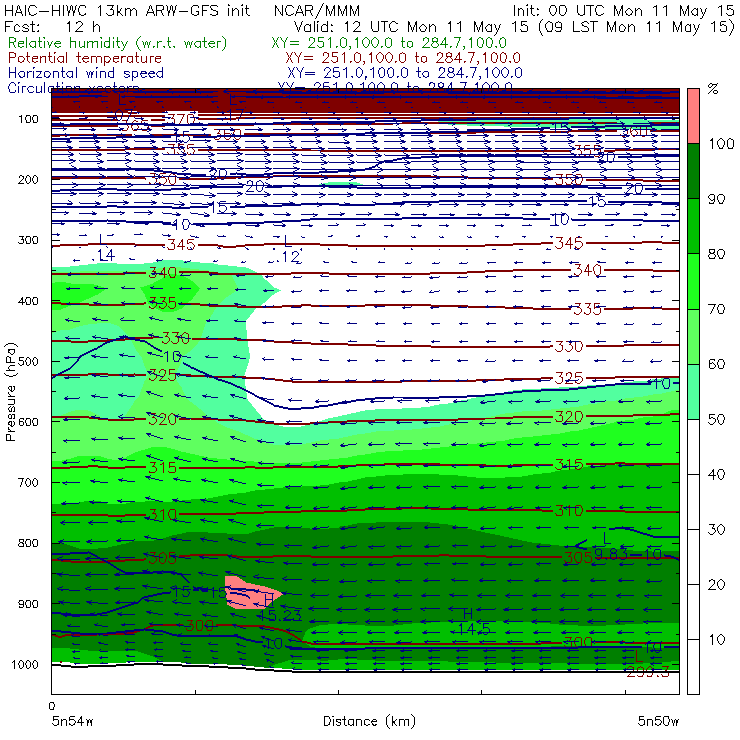Click the 60–70% light green color bar segment
The height and width of the screenshot is (740, 740).
coord(693,336)
